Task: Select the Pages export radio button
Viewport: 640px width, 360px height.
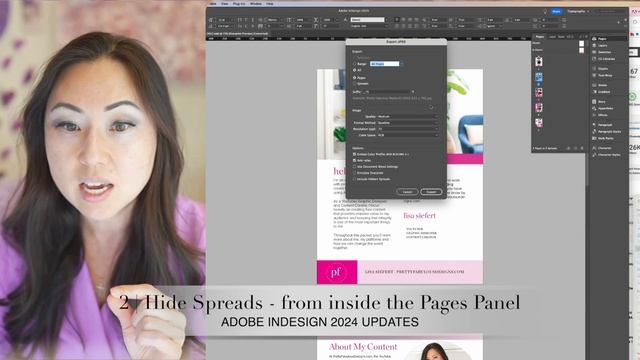Action: [354, 78]
